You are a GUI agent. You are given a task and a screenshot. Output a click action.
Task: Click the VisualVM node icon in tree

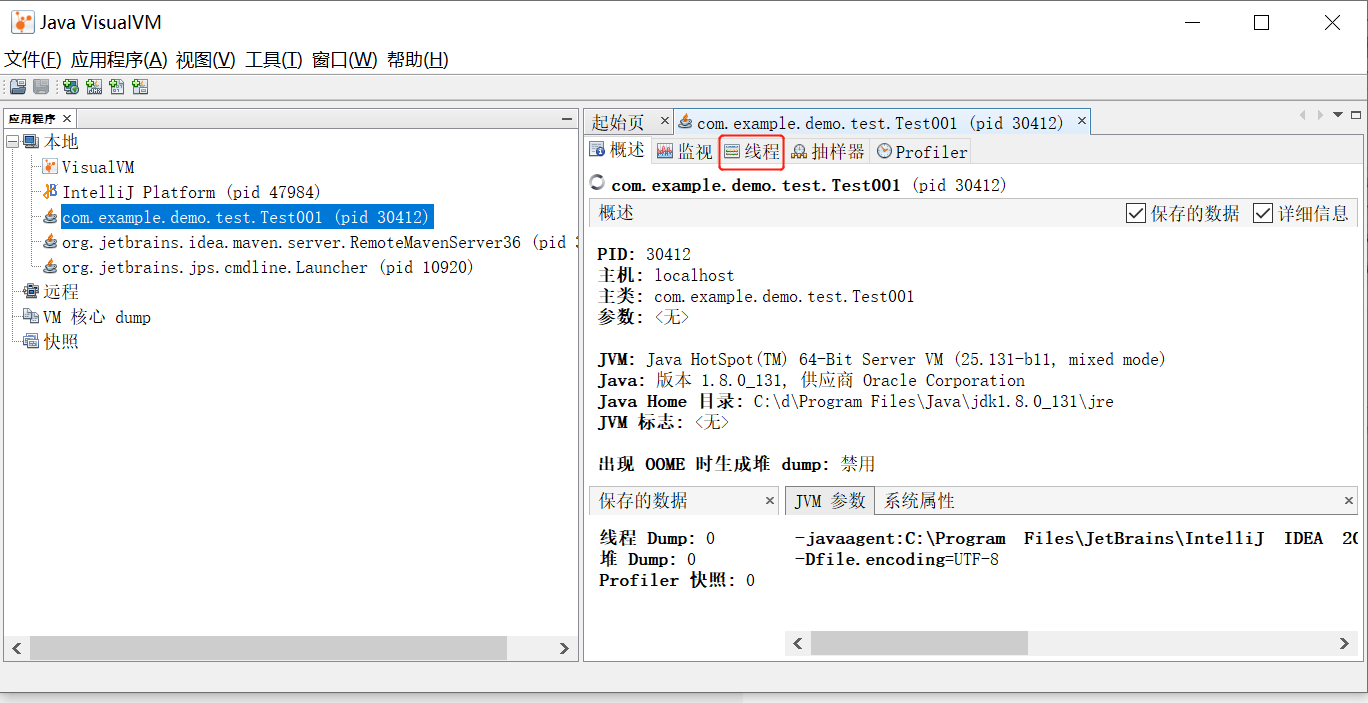[x=50, y=167]
